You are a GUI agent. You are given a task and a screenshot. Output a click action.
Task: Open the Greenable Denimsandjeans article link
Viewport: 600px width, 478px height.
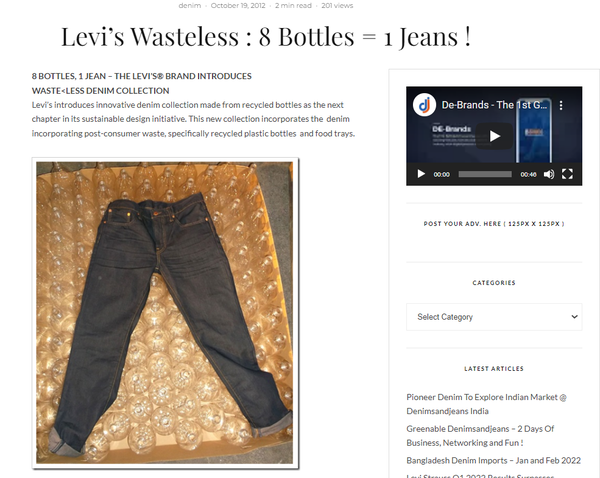(x=480, y=436)
